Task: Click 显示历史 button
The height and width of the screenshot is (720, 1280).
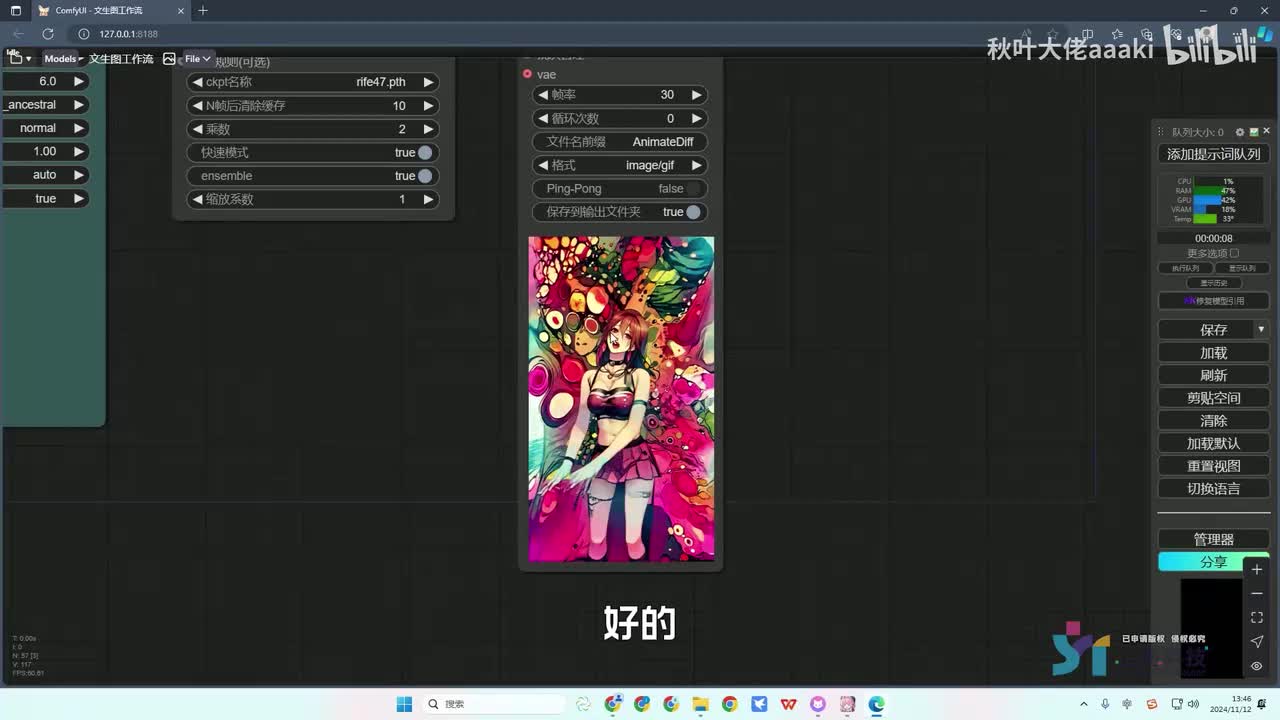Action: 1213,283
